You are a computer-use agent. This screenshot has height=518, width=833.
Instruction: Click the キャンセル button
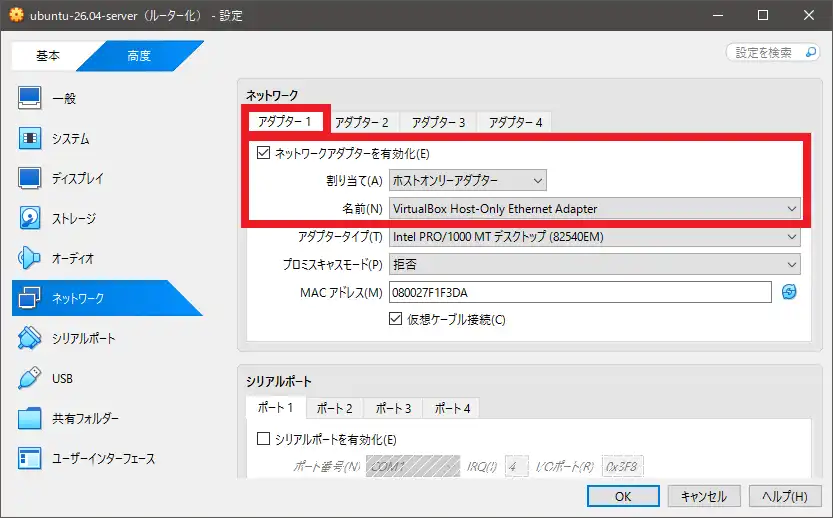[704, 496]
